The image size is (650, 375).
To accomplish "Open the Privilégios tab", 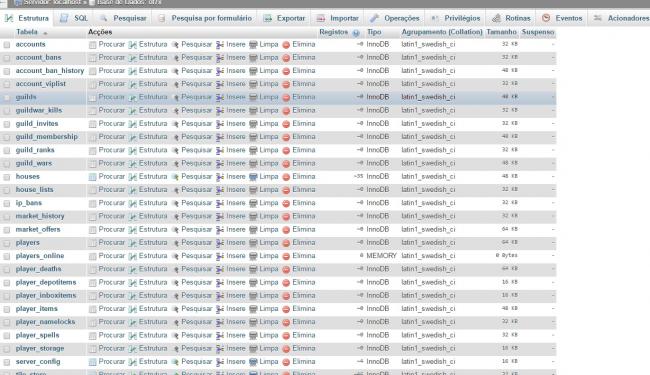I will pyautogui.click(x=456, y=18).
